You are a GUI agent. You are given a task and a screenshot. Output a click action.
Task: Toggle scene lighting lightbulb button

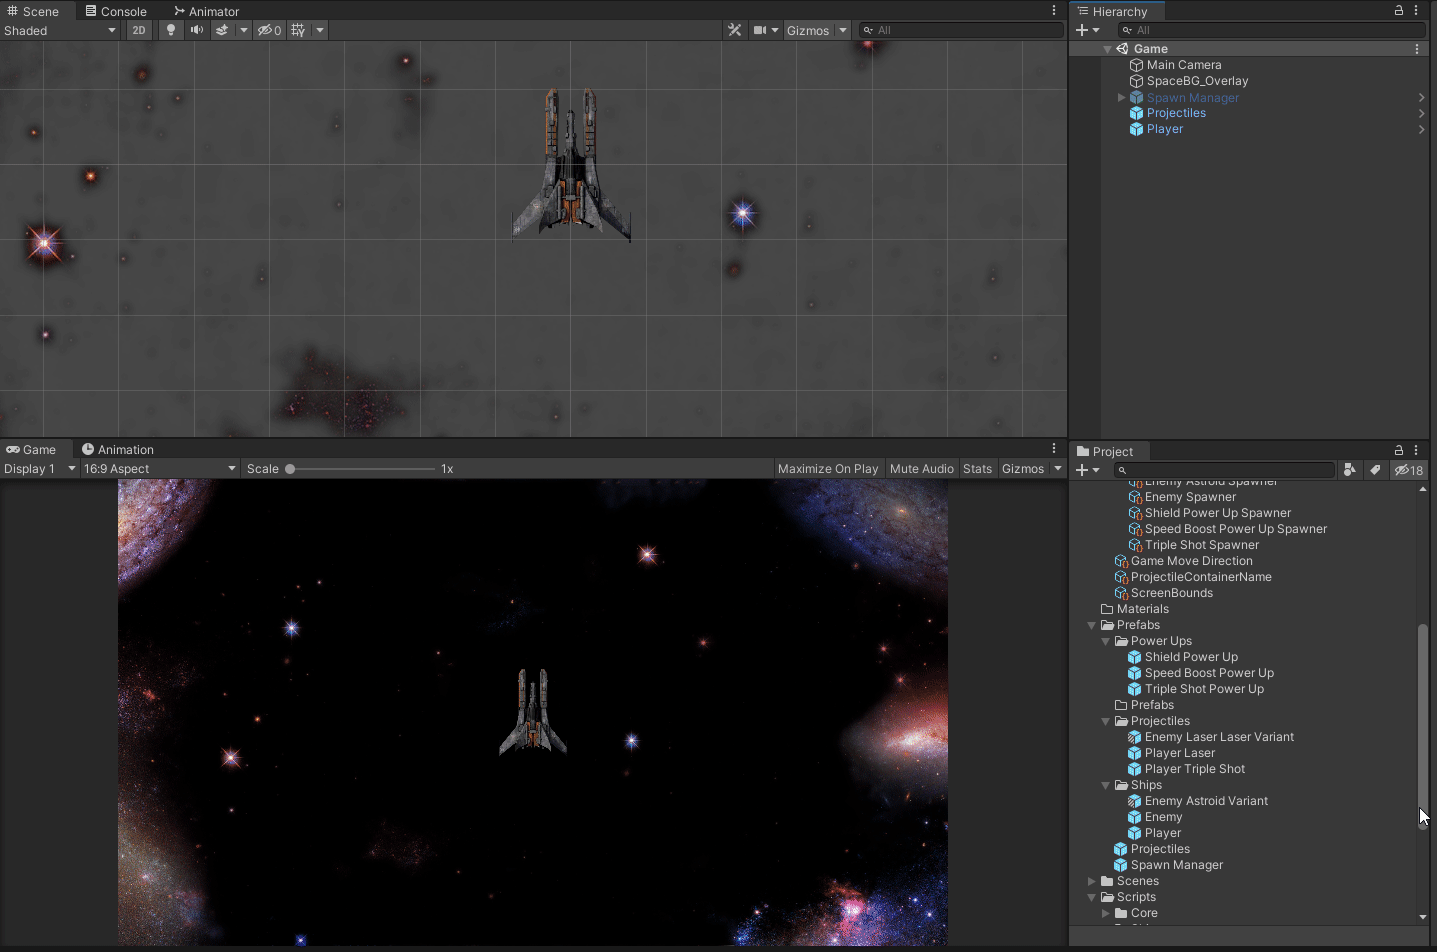171,30
